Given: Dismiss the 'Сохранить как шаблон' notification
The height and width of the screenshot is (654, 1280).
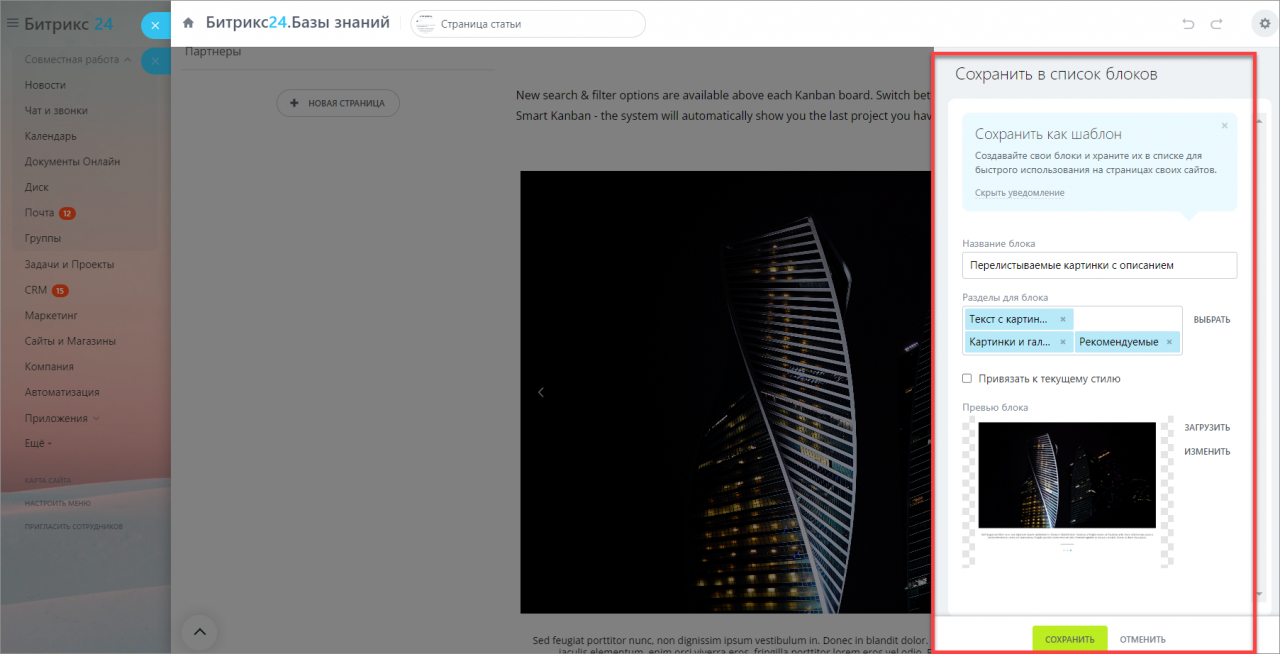Looking at the screenshot, I should 1224,126.
